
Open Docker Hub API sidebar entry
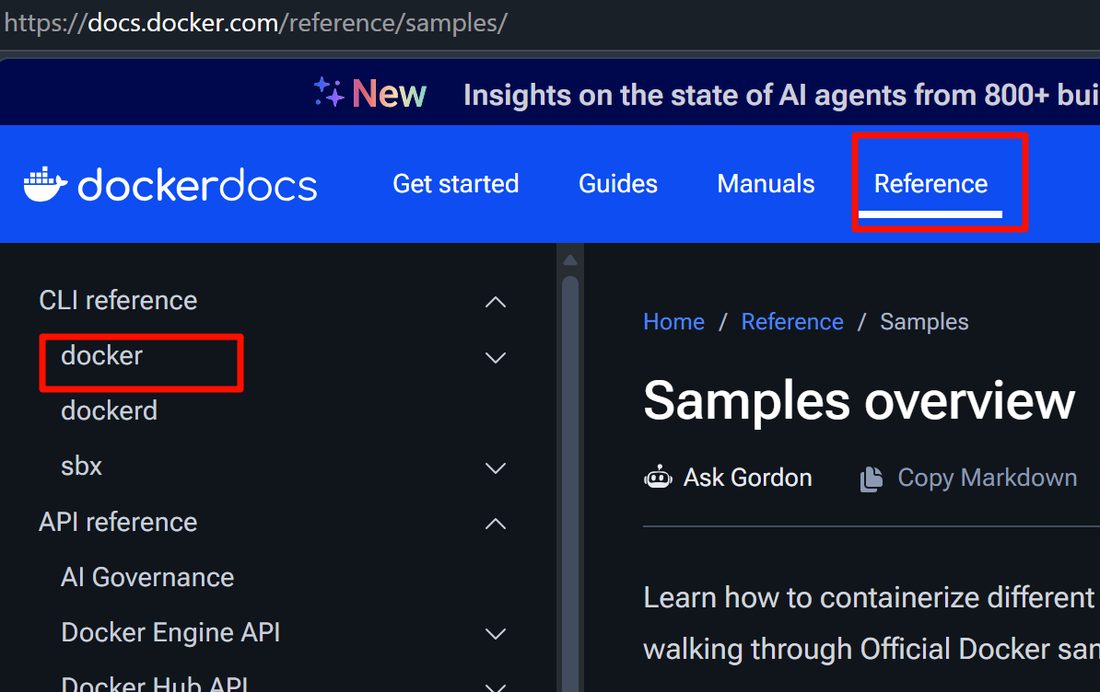154,684
